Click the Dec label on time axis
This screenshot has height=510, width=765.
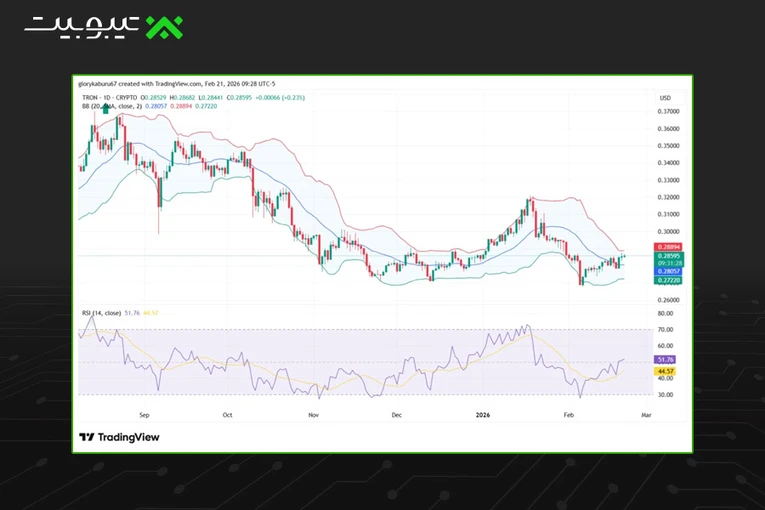(397, 415)
